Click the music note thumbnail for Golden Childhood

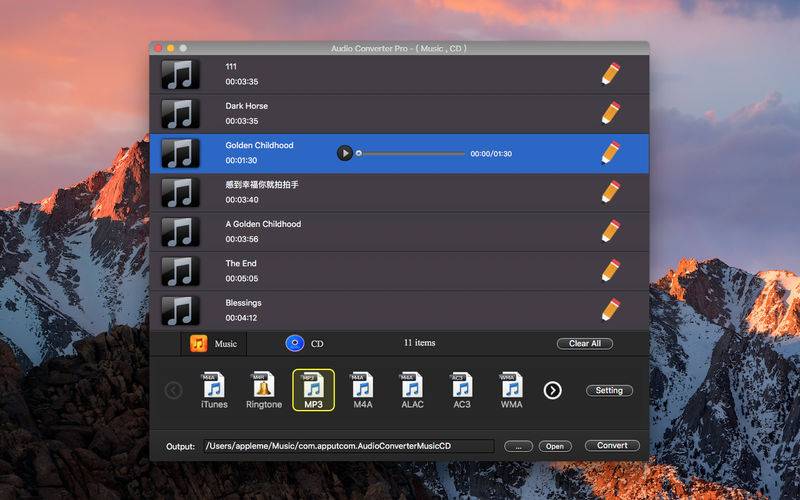[x=180, y=153]
